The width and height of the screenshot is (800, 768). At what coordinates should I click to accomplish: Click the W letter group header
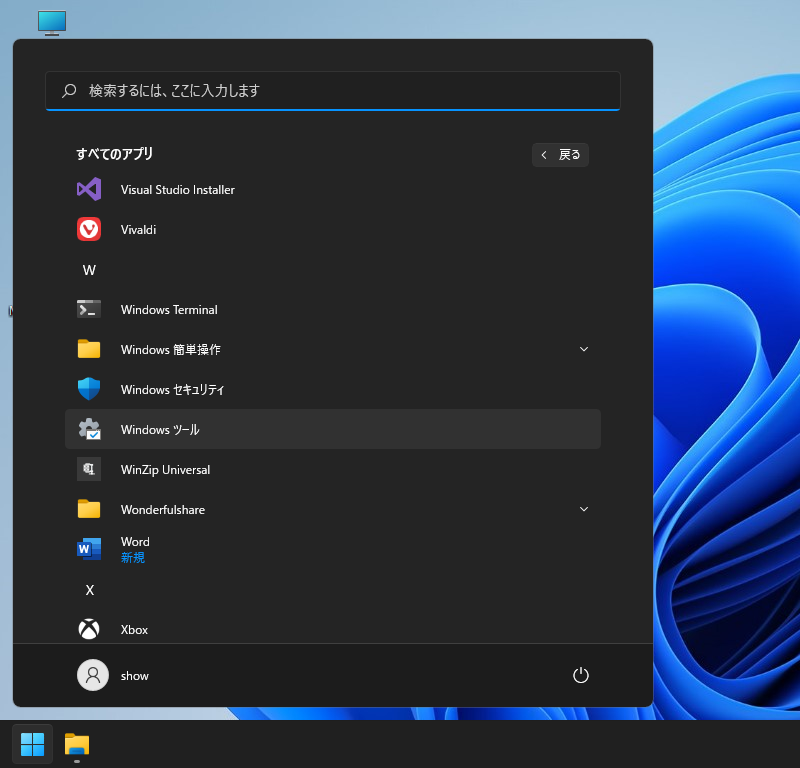89,270
